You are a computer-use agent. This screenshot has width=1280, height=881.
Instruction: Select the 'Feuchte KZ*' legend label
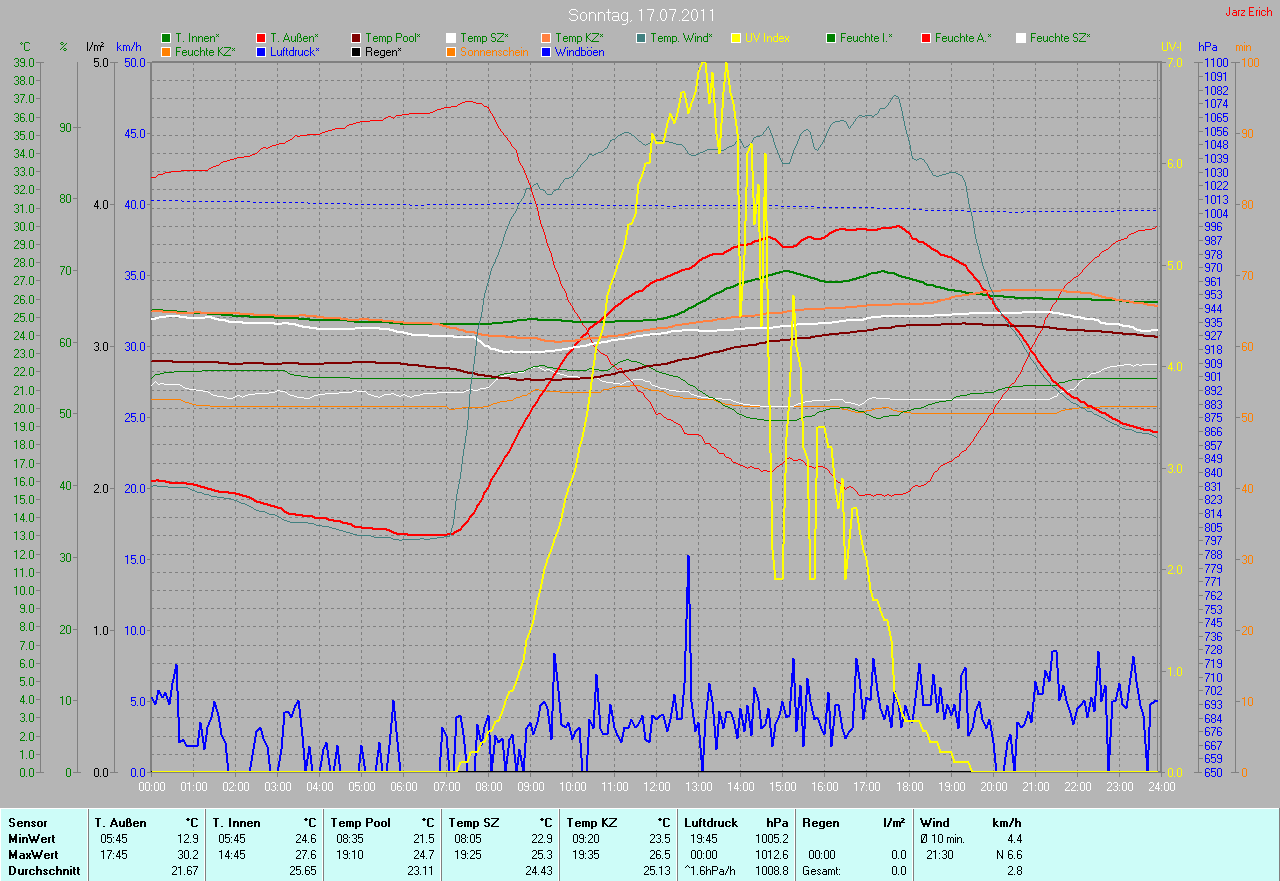point(205,51)
